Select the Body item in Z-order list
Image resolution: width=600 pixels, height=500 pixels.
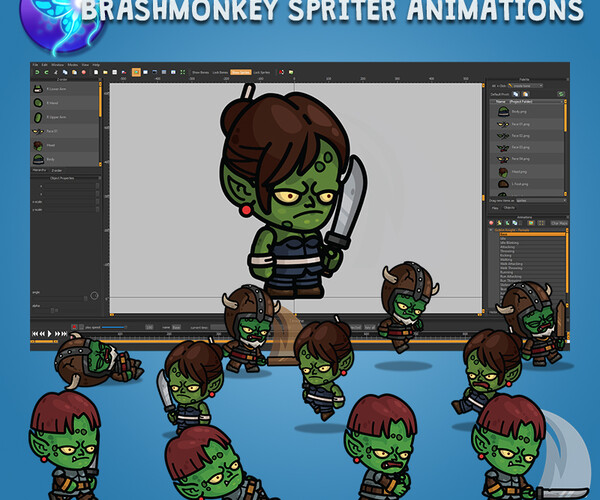65,159
